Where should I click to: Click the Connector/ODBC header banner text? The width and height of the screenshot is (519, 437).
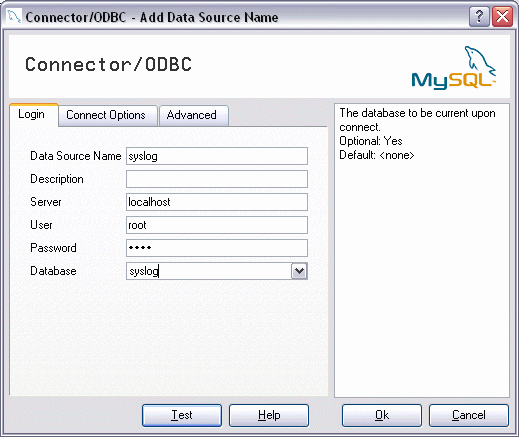(x=109, y=64)
